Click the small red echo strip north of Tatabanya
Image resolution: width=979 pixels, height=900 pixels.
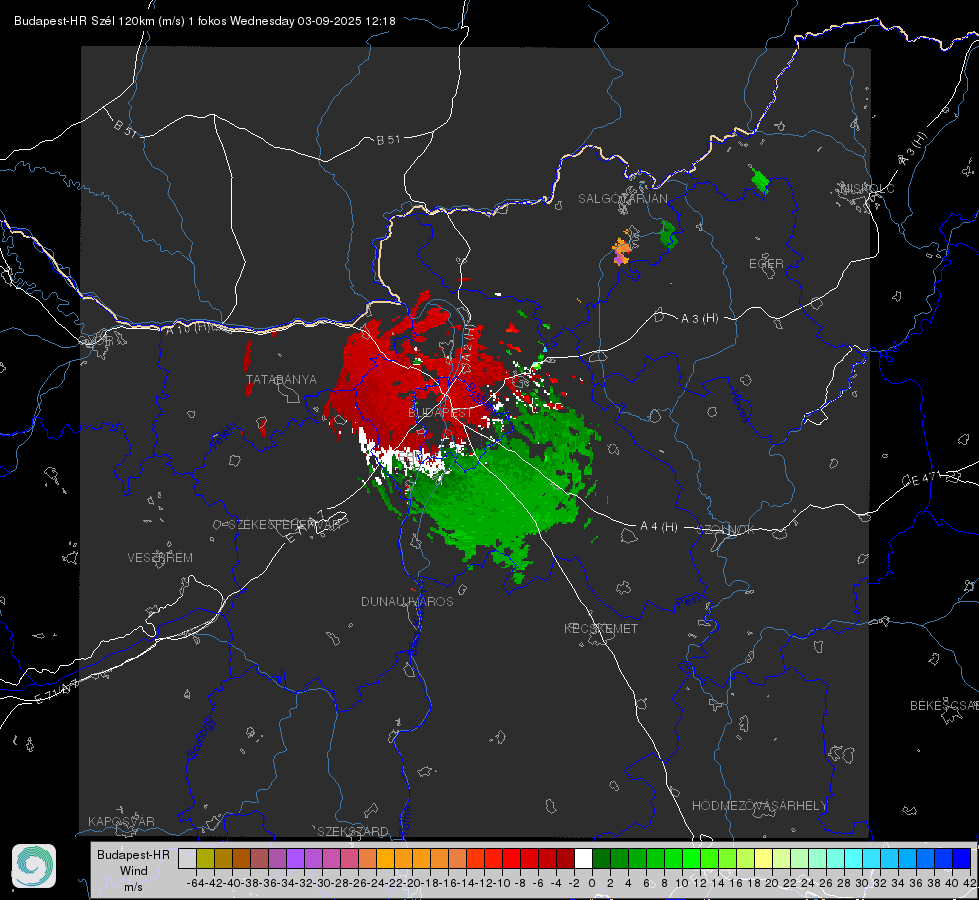coord(247,357)
